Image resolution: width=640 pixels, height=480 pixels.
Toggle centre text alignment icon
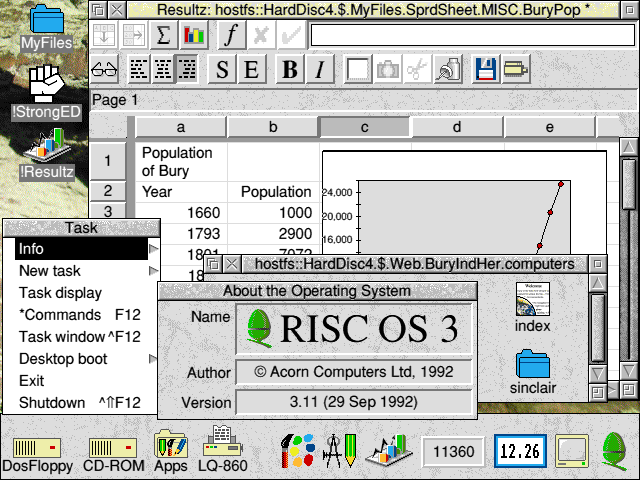[x=163, y=69]
